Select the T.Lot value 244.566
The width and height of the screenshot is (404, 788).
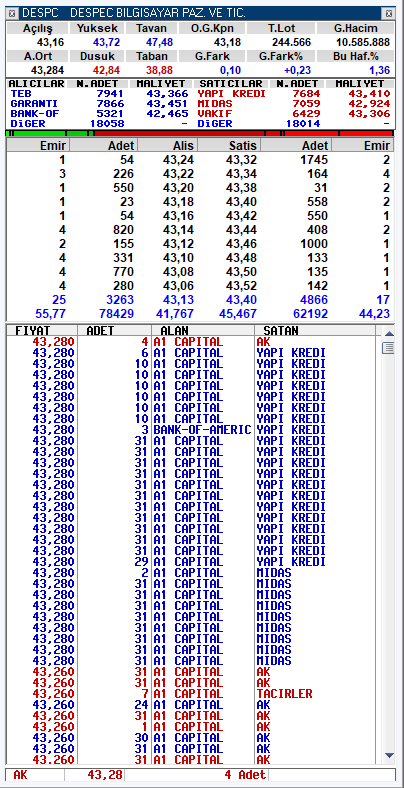point(291,43)
